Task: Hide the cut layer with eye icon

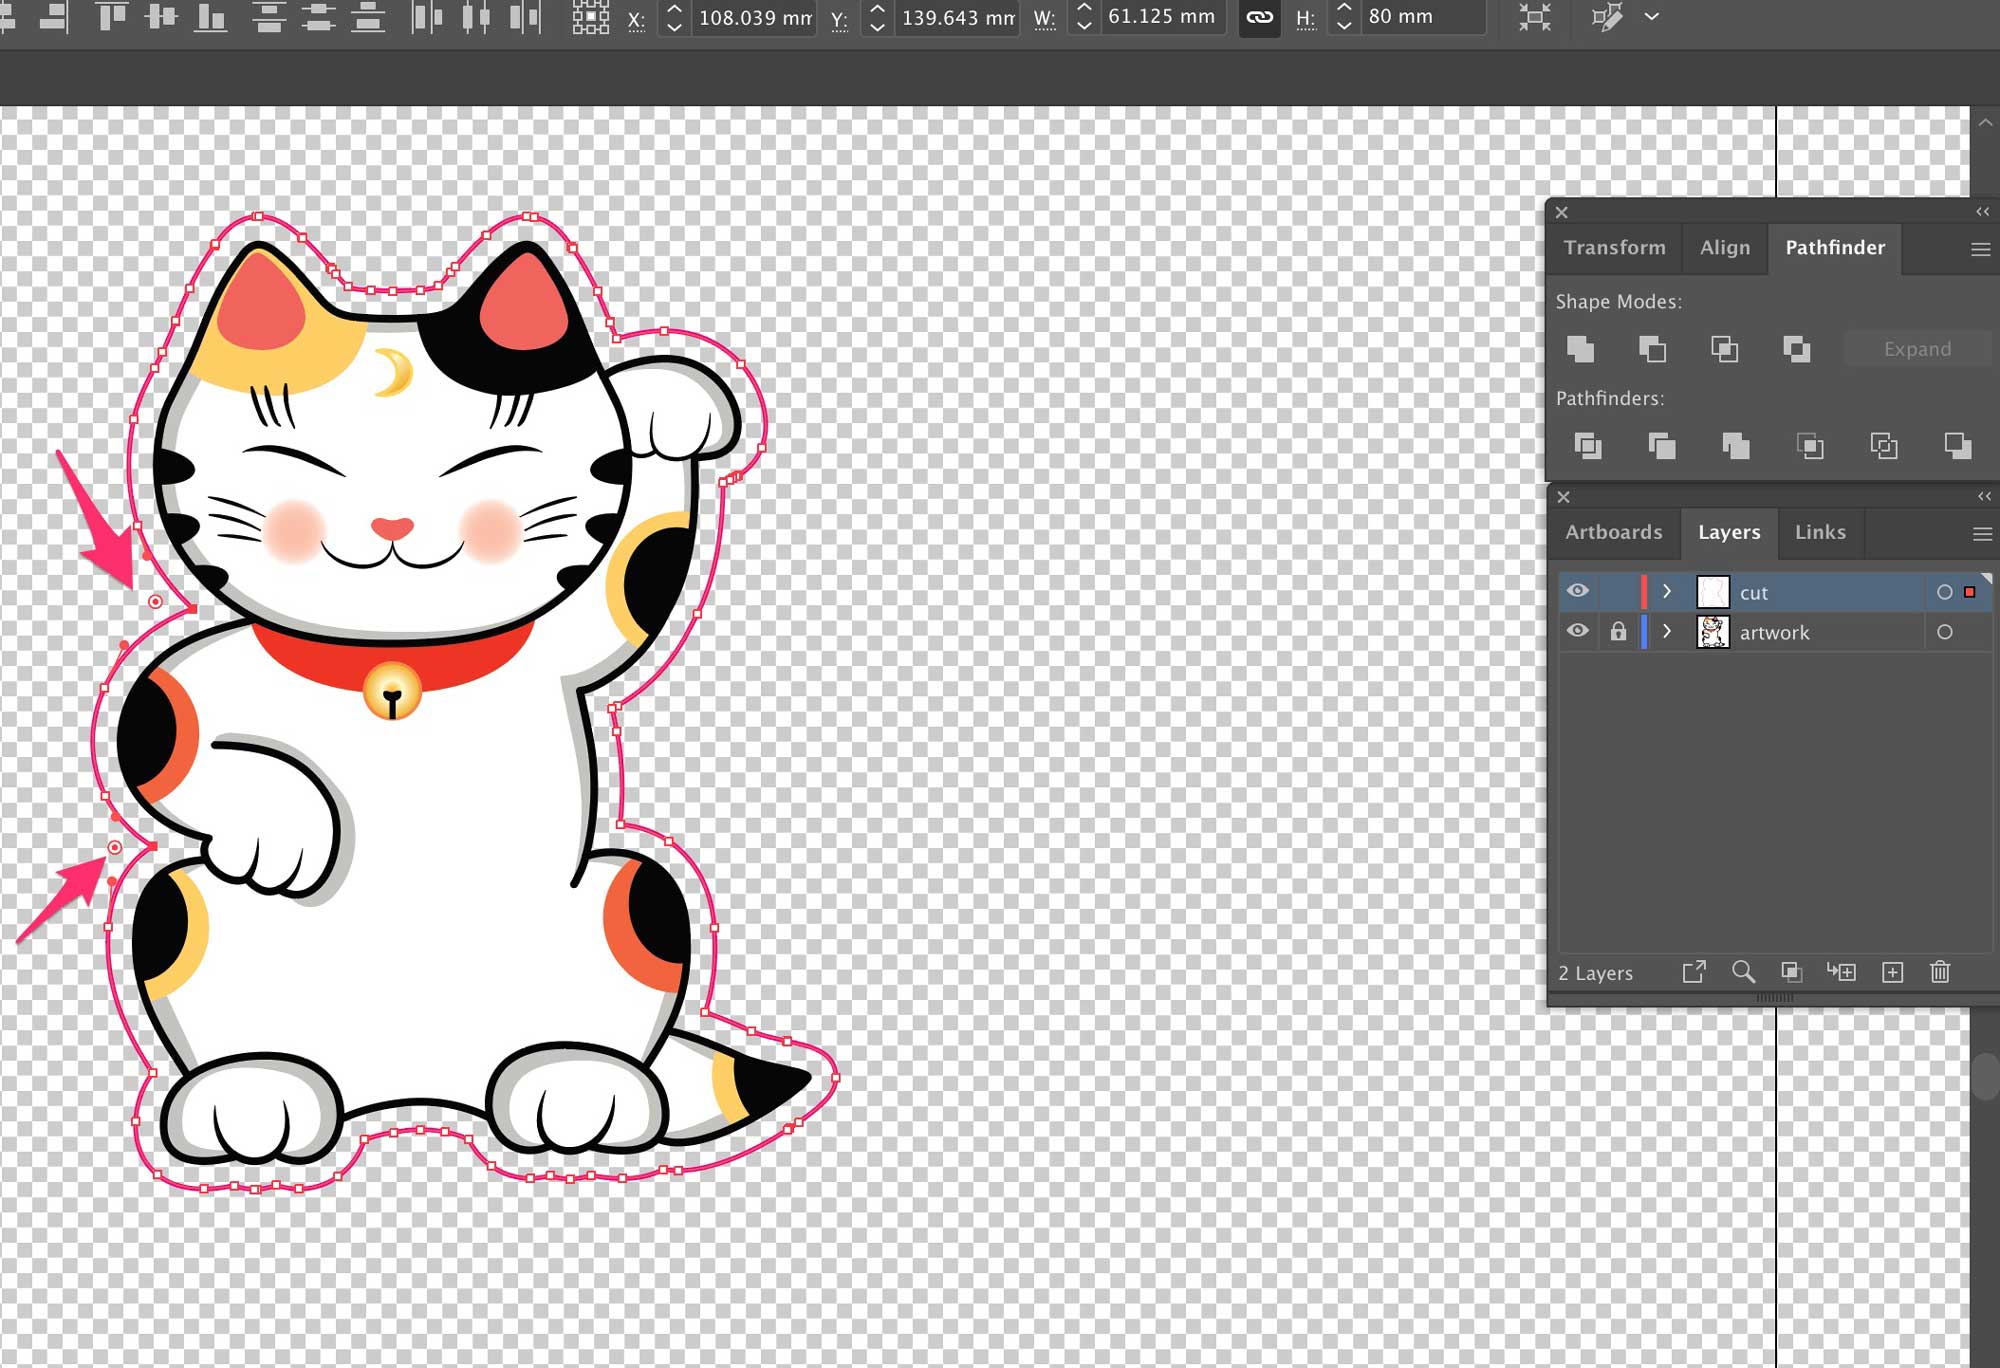Action: pyautogui.click(x=1577, y=591)
